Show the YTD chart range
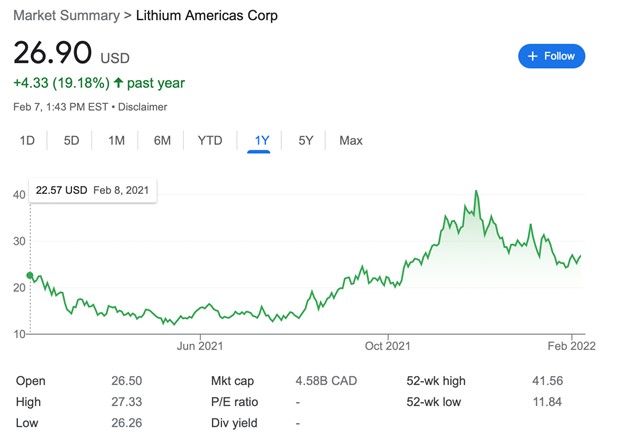 (x=210, y=140)
